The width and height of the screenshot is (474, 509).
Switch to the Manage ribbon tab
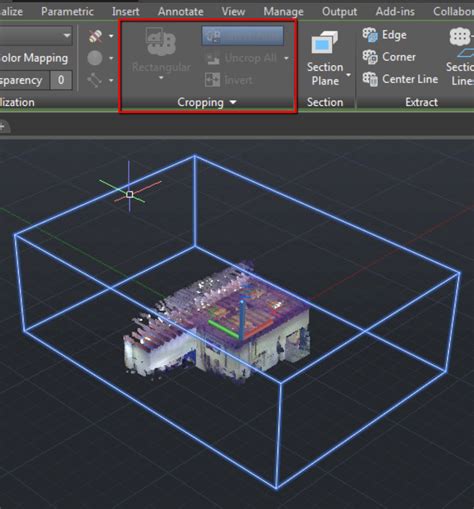[283, 12]
